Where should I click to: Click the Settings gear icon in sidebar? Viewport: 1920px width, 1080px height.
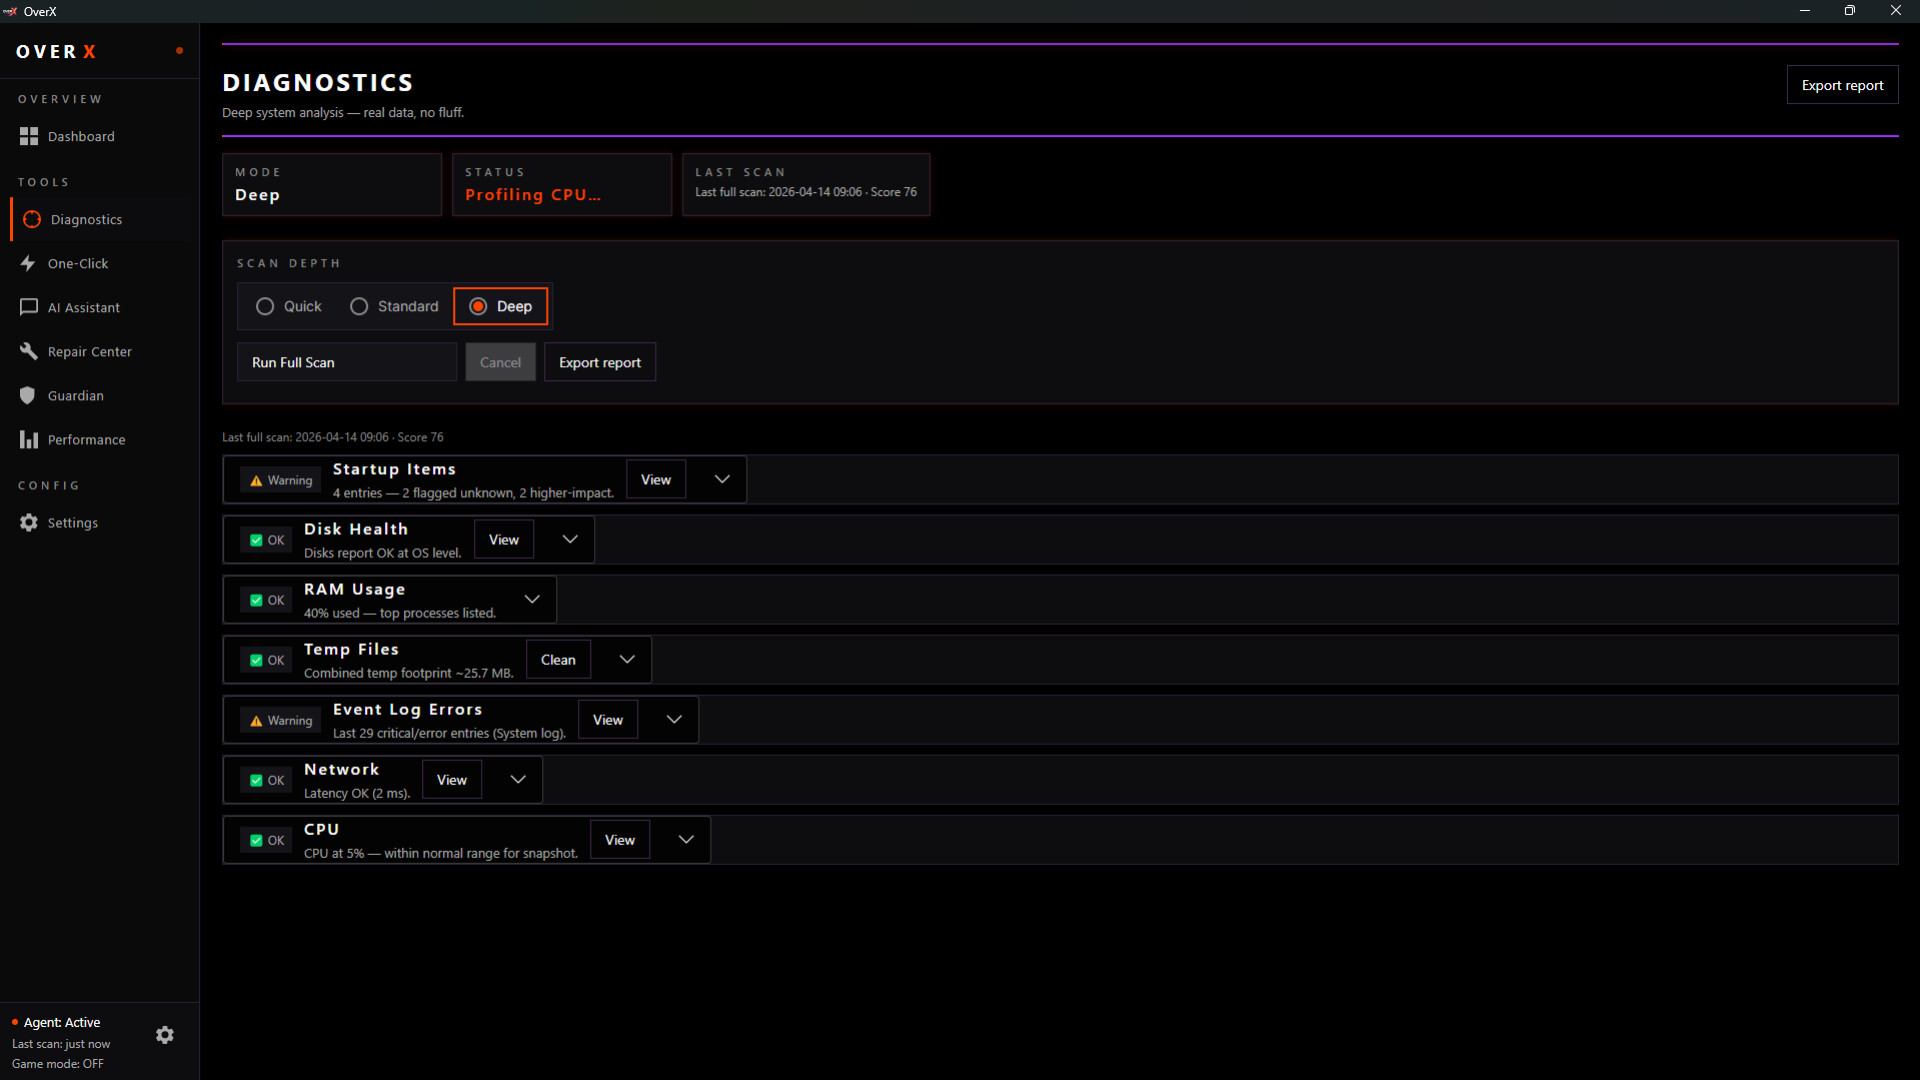pyautogui.click(x=28, y=522)
